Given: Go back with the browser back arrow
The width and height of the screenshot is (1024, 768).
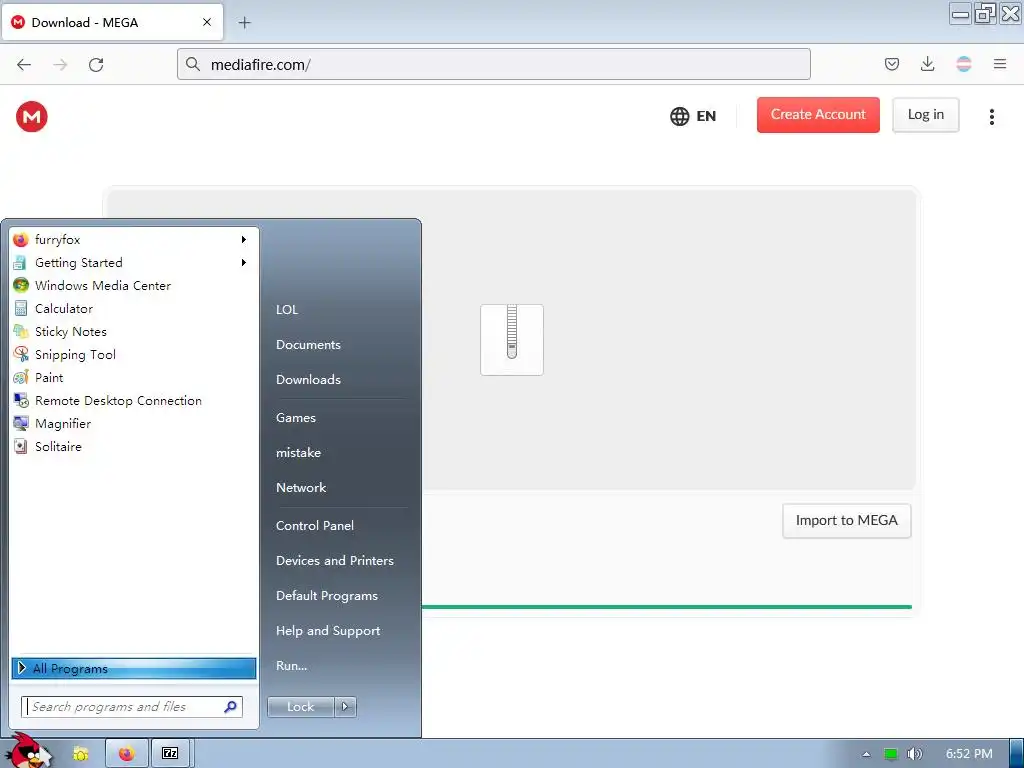Looking at the screenshot, I should [24, 64].
